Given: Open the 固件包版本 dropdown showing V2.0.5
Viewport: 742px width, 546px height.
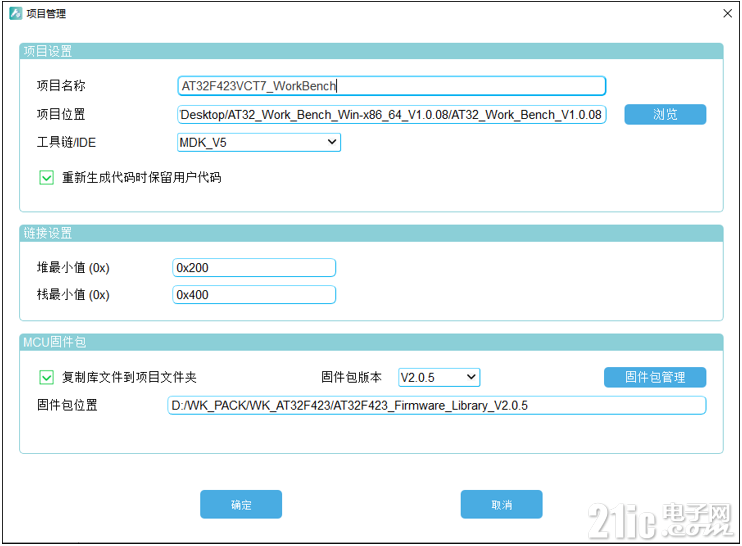Looking at the screenshot, I should [x=439, y=378].
